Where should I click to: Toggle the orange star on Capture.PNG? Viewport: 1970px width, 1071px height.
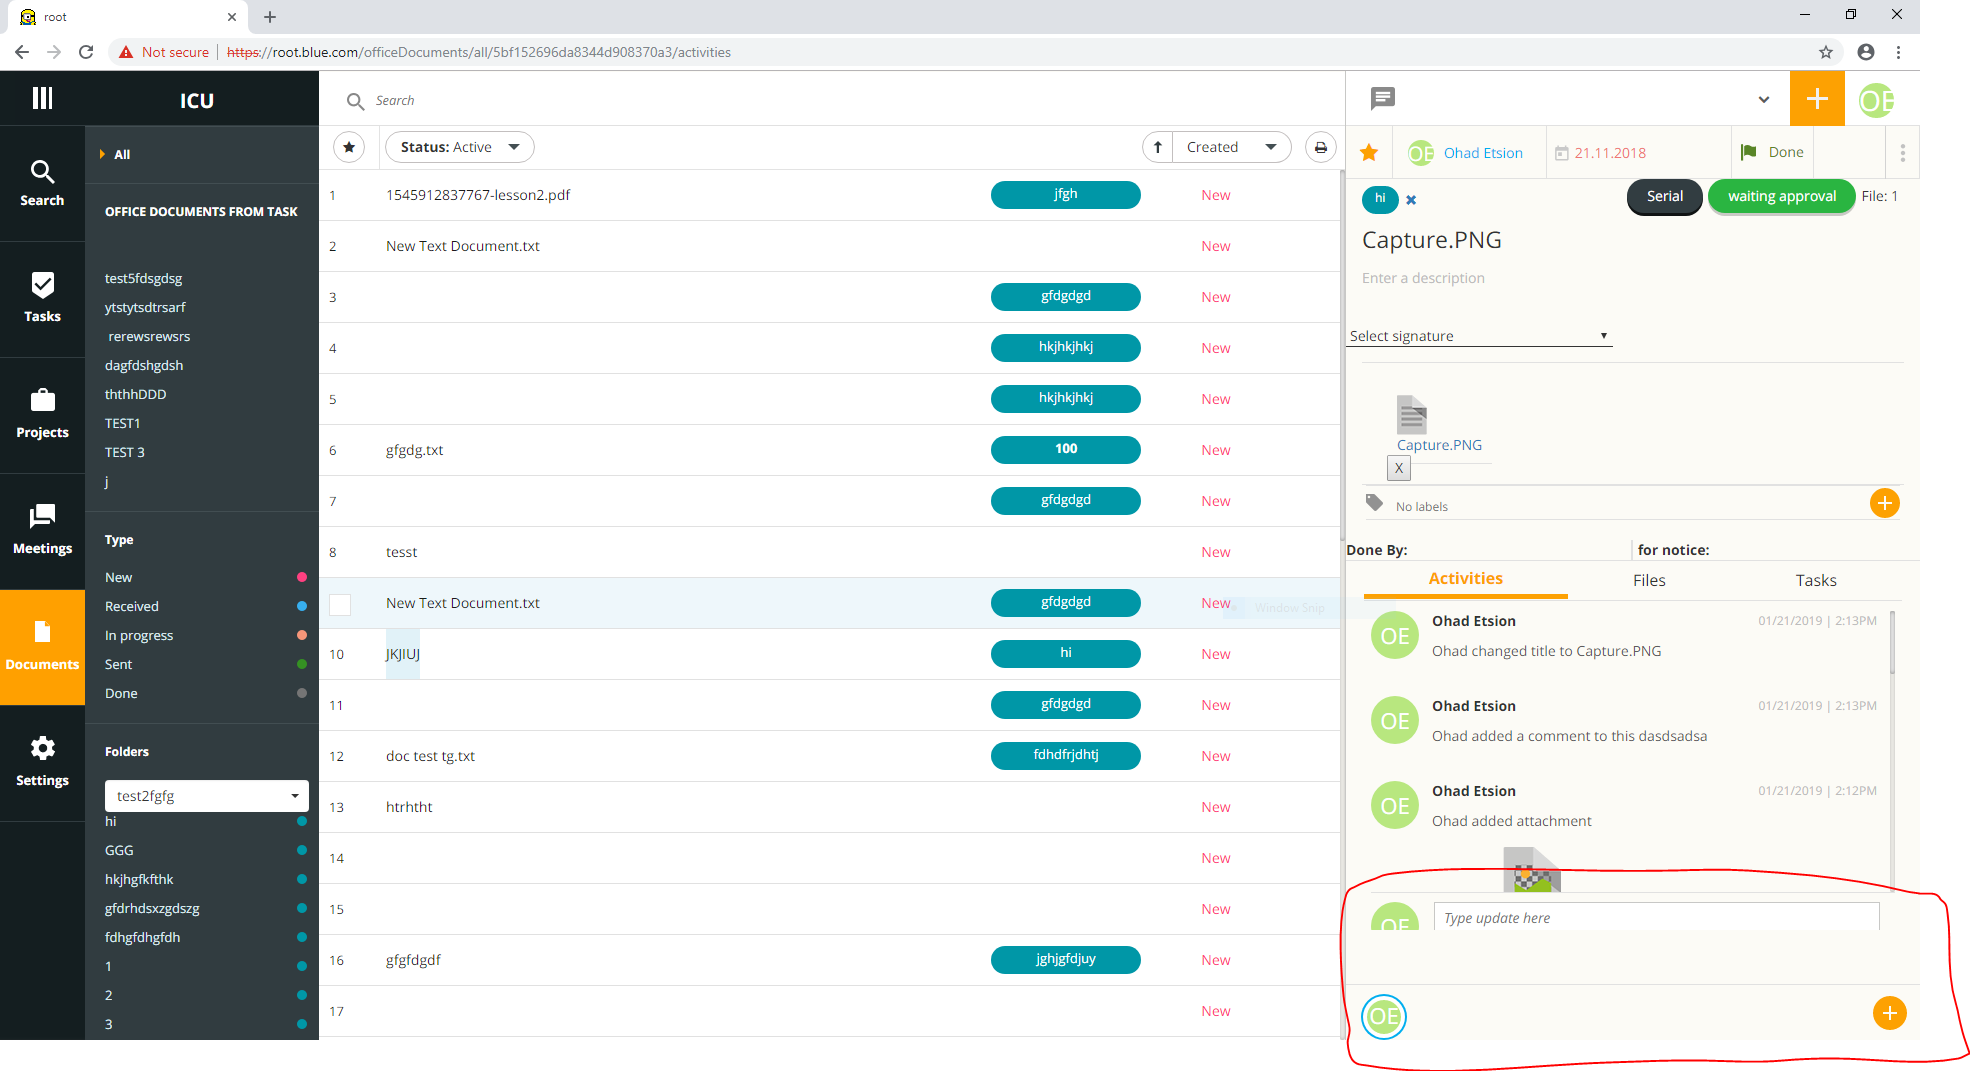pyautogui.click(x=1369, y=152)
